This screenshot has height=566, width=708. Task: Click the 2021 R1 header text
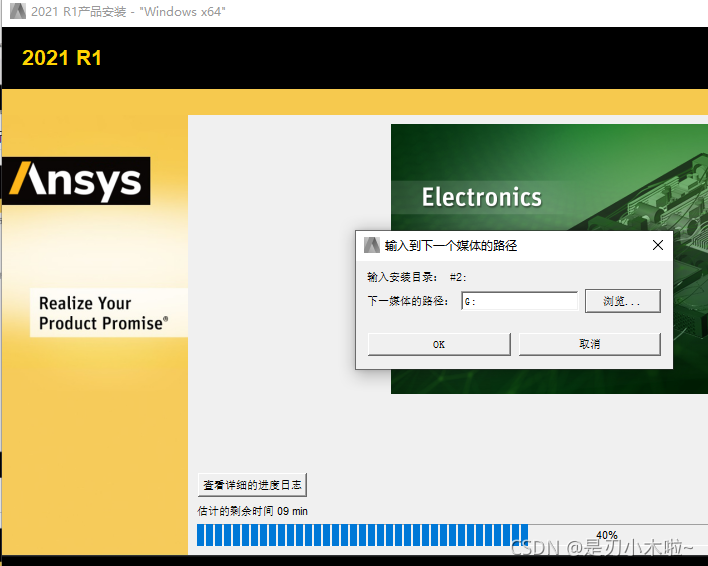pos(62,58)
